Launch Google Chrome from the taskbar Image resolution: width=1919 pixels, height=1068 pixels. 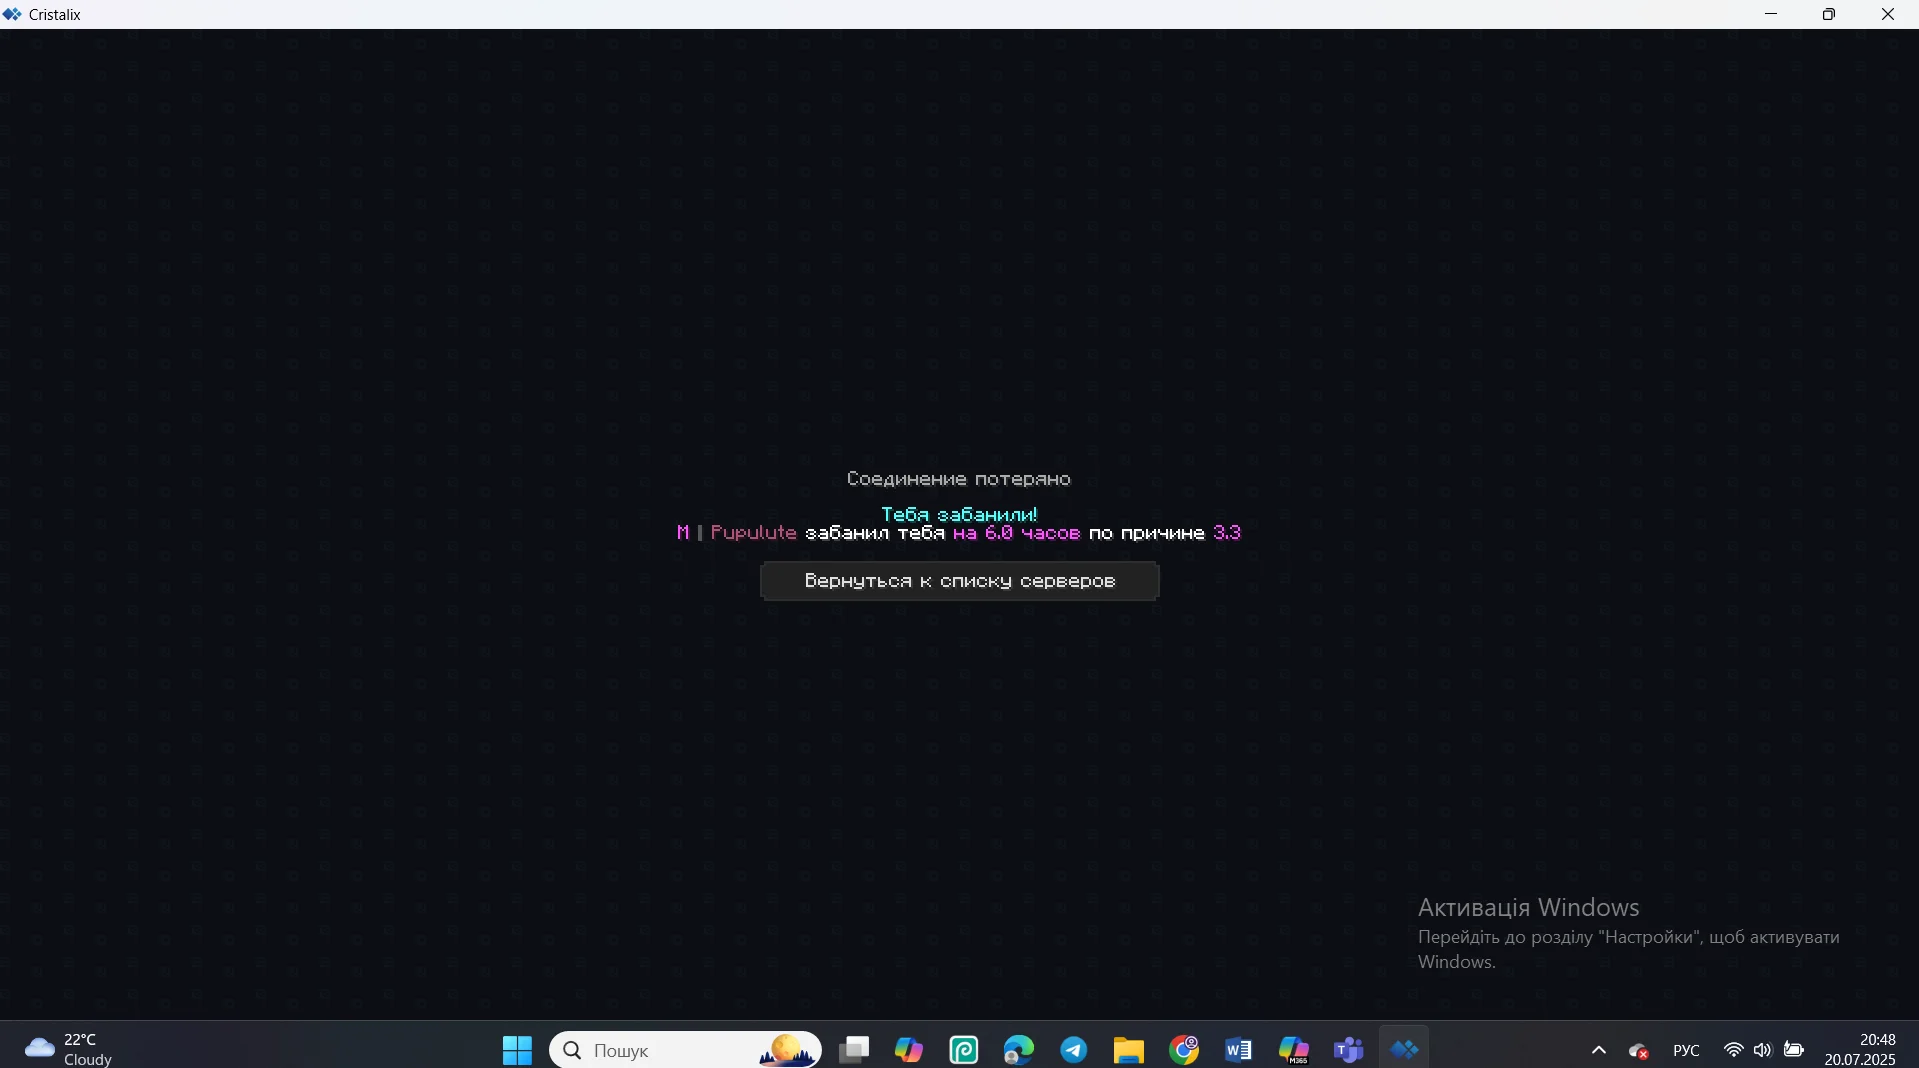tap(1184, 1050)
